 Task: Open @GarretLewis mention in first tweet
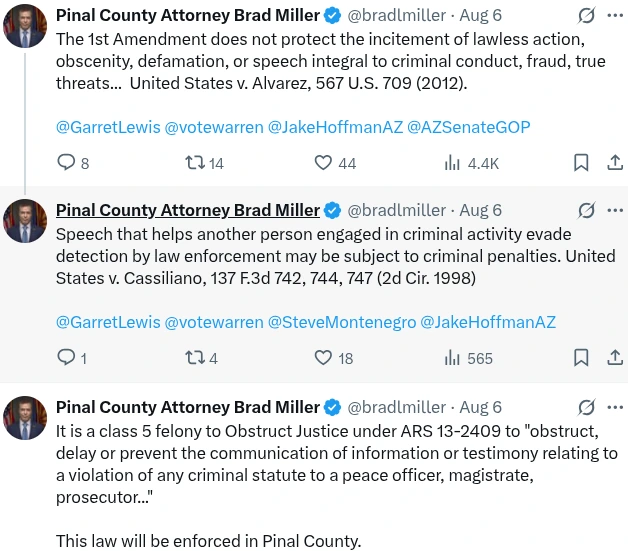click(108, 127)
